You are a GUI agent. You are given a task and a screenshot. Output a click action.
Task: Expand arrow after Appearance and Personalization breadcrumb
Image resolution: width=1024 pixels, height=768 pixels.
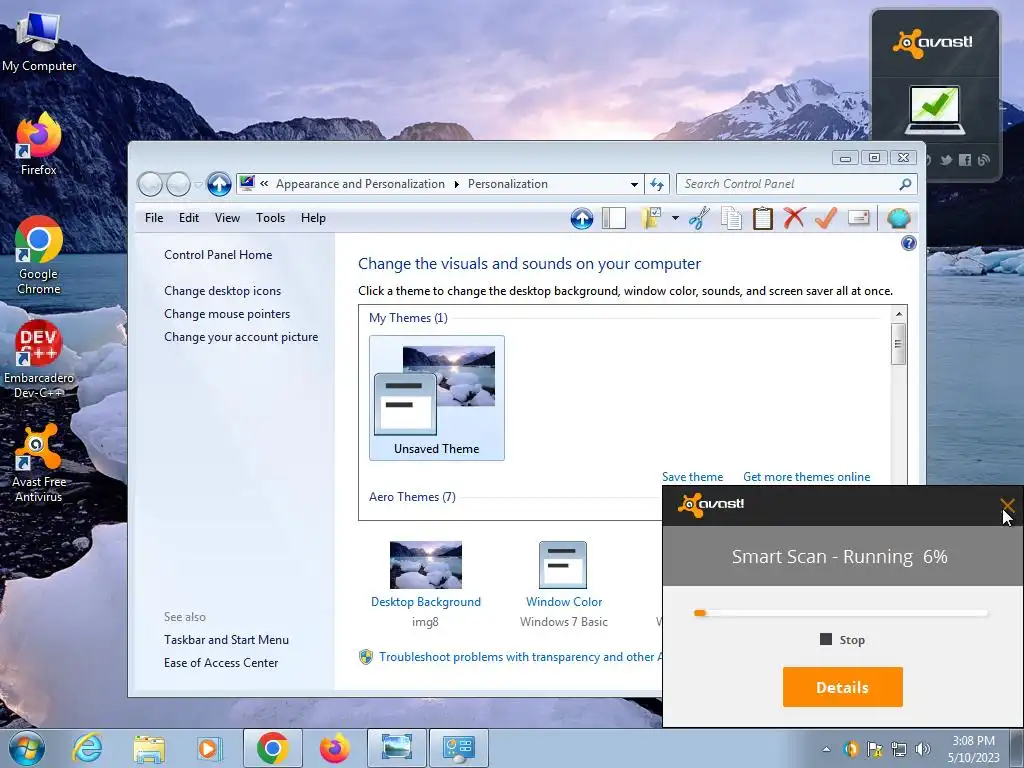point(456,184)
